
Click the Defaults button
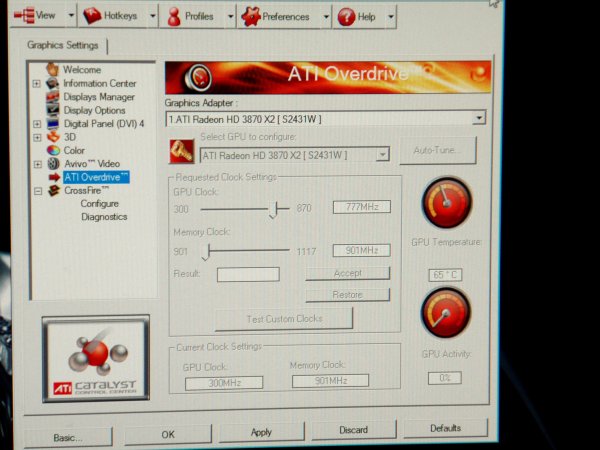(445, 428)
